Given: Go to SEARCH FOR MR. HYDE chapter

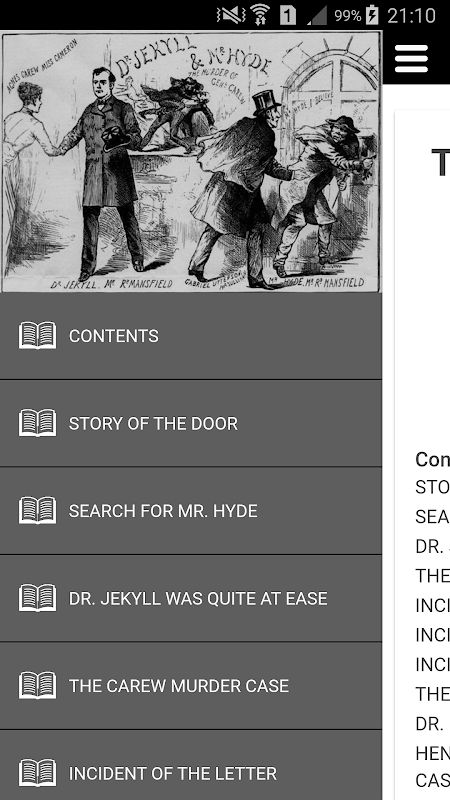Looking at the screenshot, I should (x=191, y=511).
